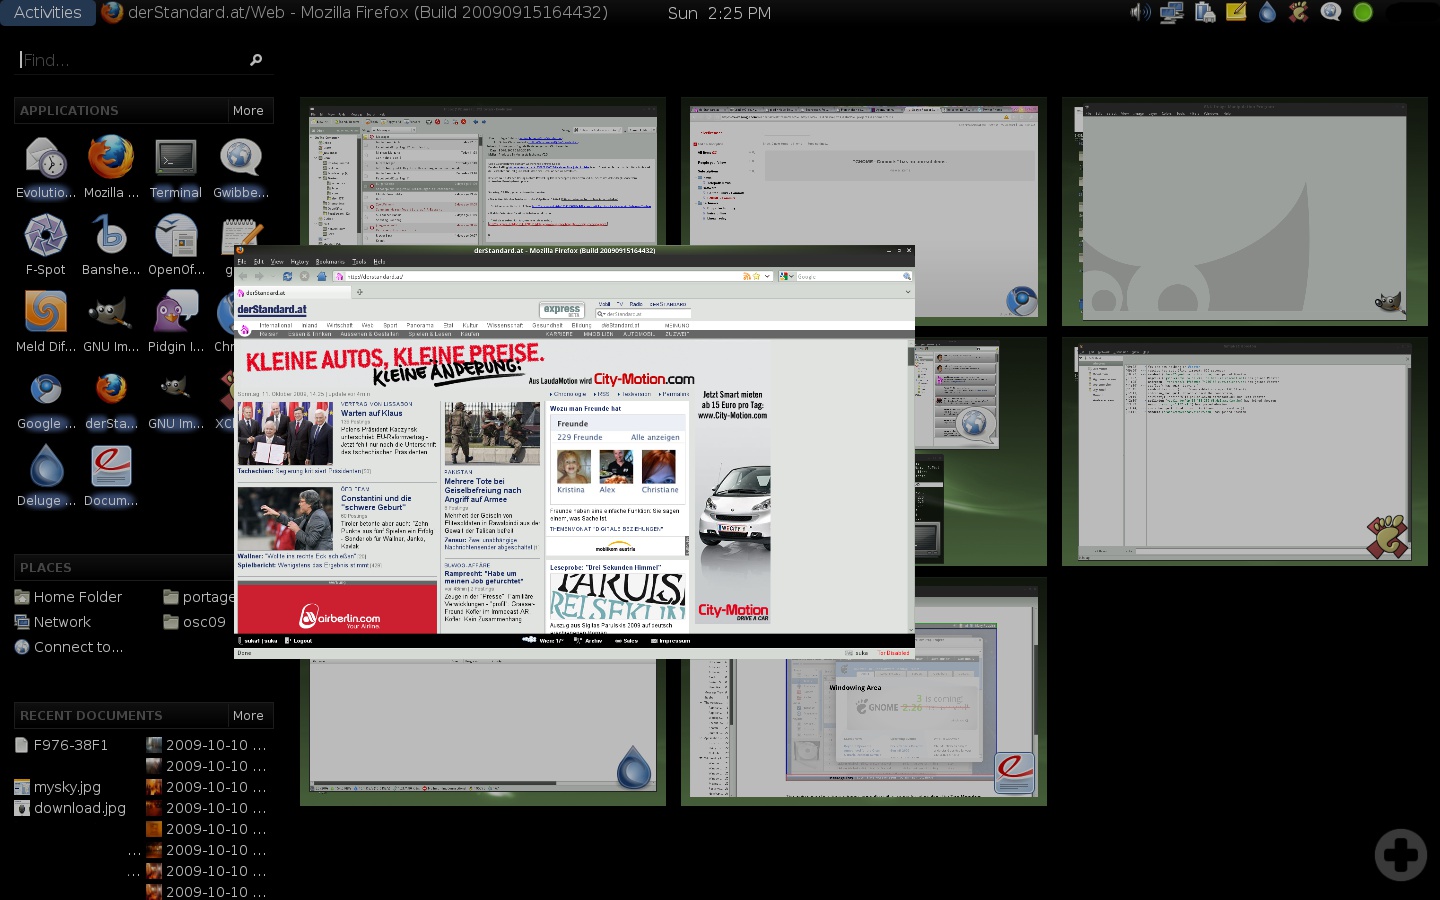Open the Pidgin messenger icon
The height and width of the screenshot is (900, 1440).
click(175, 321)
